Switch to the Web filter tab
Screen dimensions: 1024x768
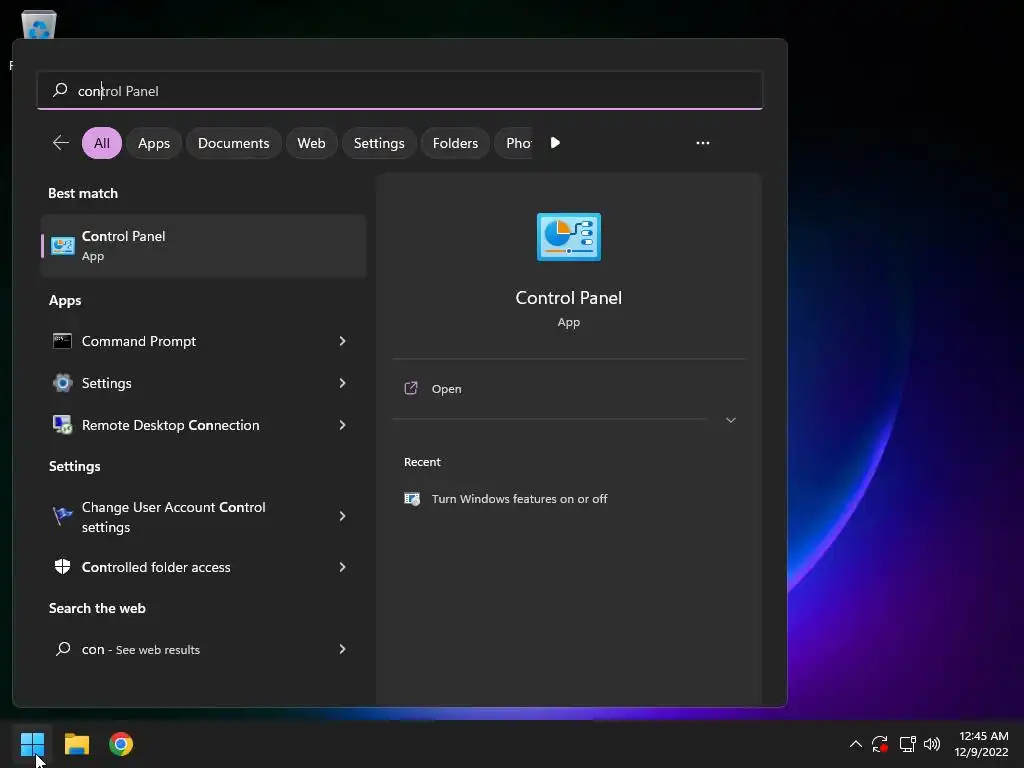312,143
